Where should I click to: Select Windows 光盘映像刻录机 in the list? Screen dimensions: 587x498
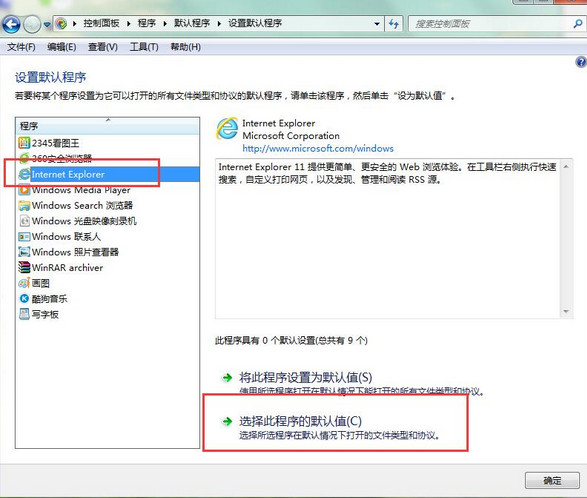point(84,221)
